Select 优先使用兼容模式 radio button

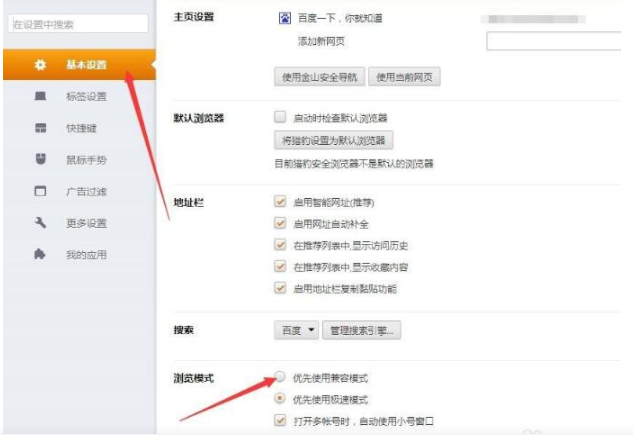click(281, 378)
